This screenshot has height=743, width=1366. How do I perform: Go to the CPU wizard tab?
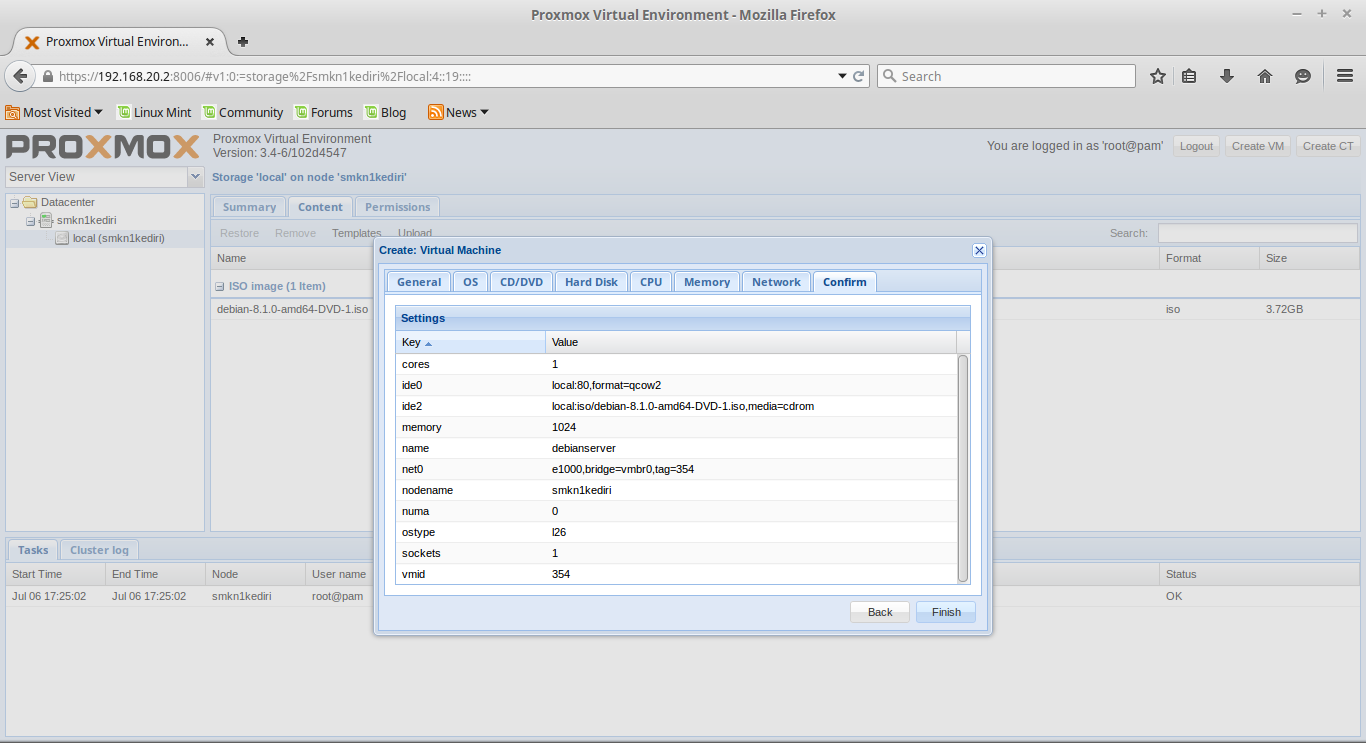[x=651, y=282]
